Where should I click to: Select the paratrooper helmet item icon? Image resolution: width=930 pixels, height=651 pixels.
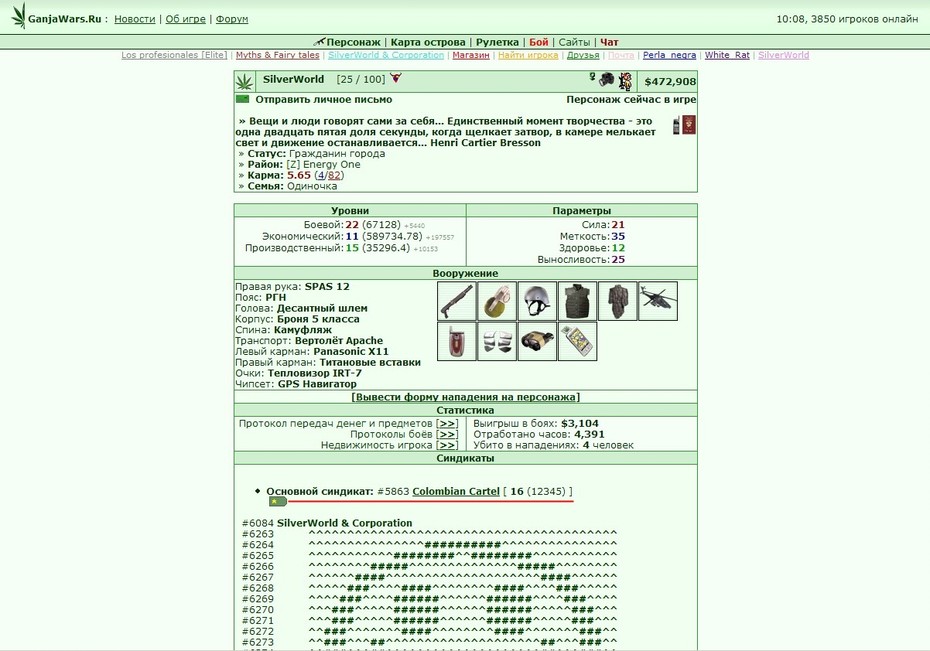[537, 301]
